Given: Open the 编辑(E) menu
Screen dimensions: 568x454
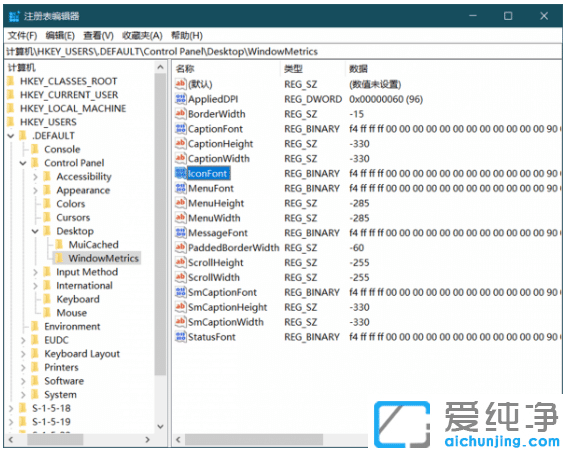Looking at the screenshot, I should point(60,36).
